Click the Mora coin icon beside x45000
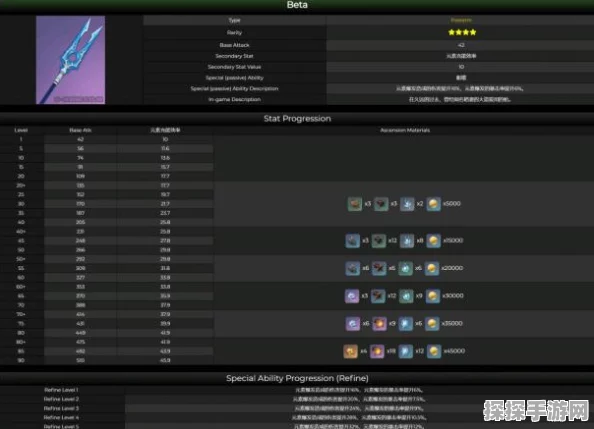594x429 pixels. point(434,351)
